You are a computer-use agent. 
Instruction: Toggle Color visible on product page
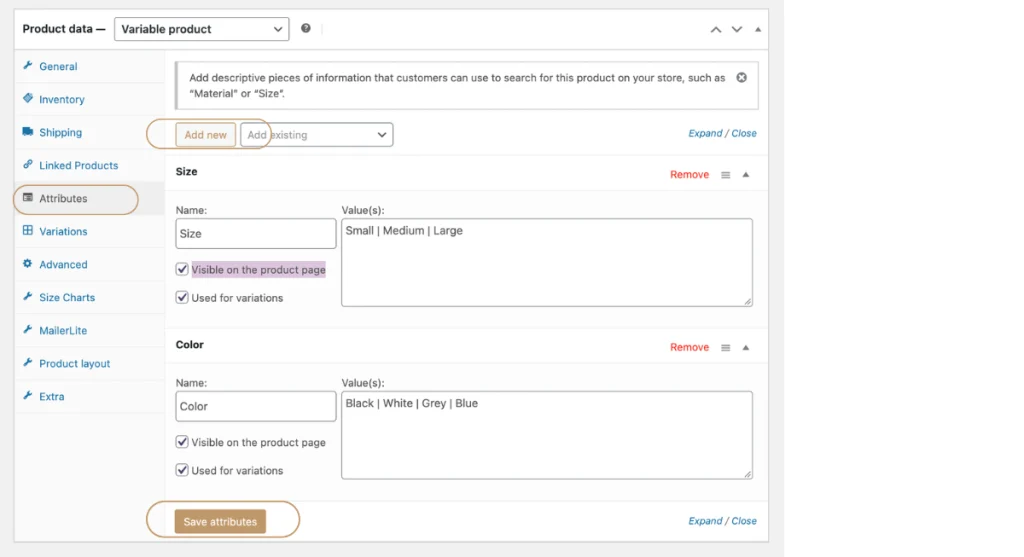point(182,441)
